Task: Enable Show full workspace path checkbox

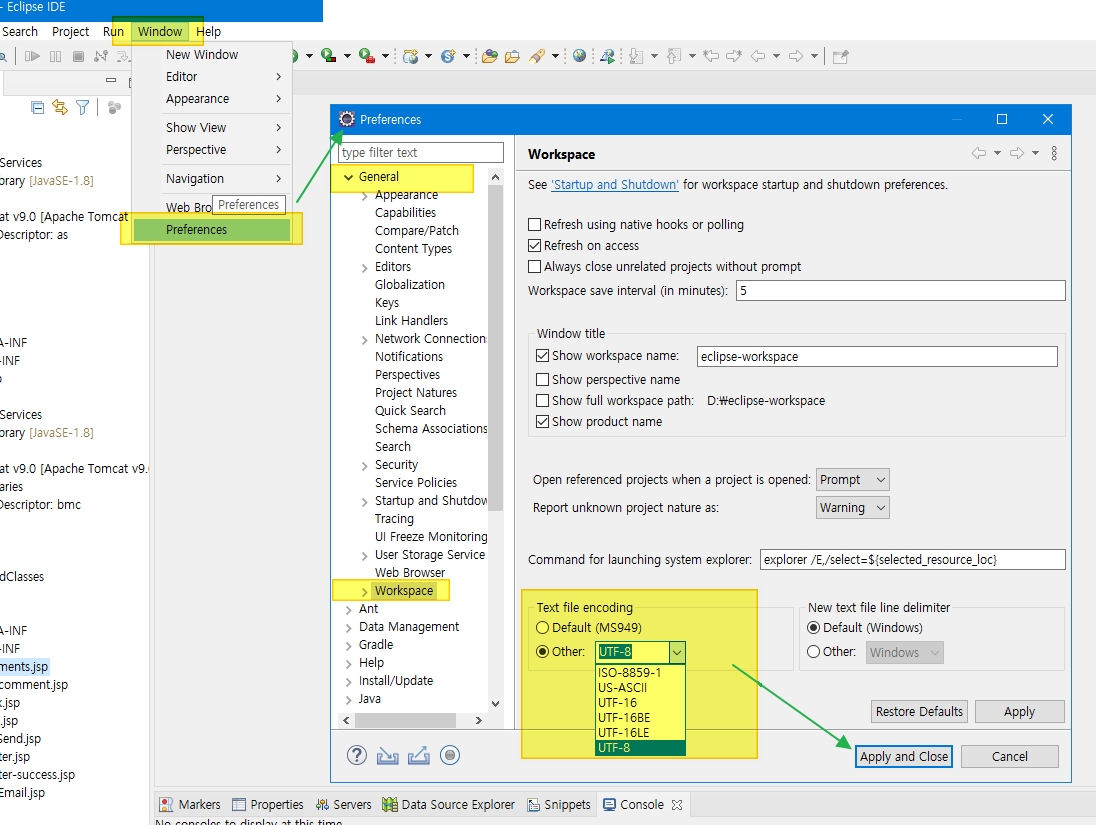Action: pos(542,401)
